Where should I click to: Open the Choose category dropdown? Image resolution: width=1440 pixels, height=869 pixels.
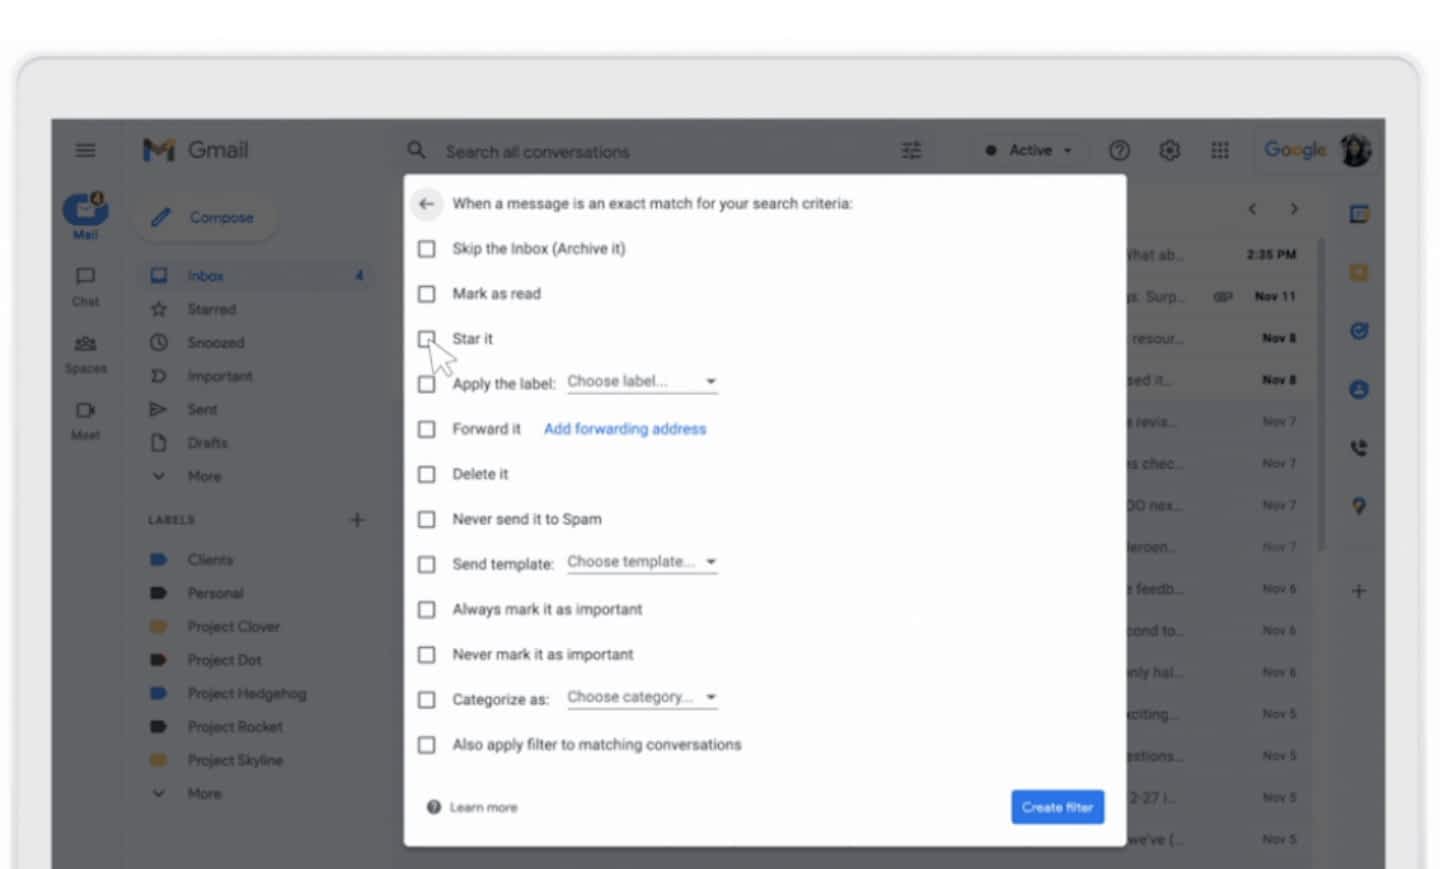tap(641, 697)
